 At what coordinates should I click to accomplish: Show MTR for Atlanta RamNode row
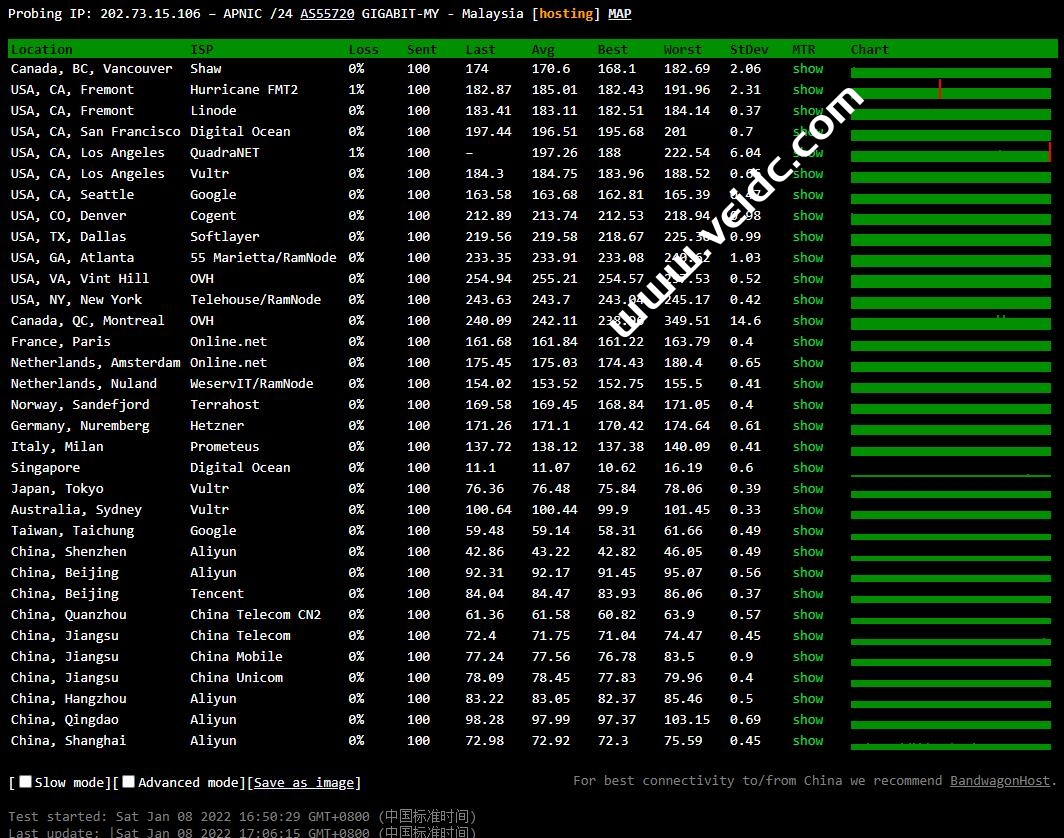808,258
